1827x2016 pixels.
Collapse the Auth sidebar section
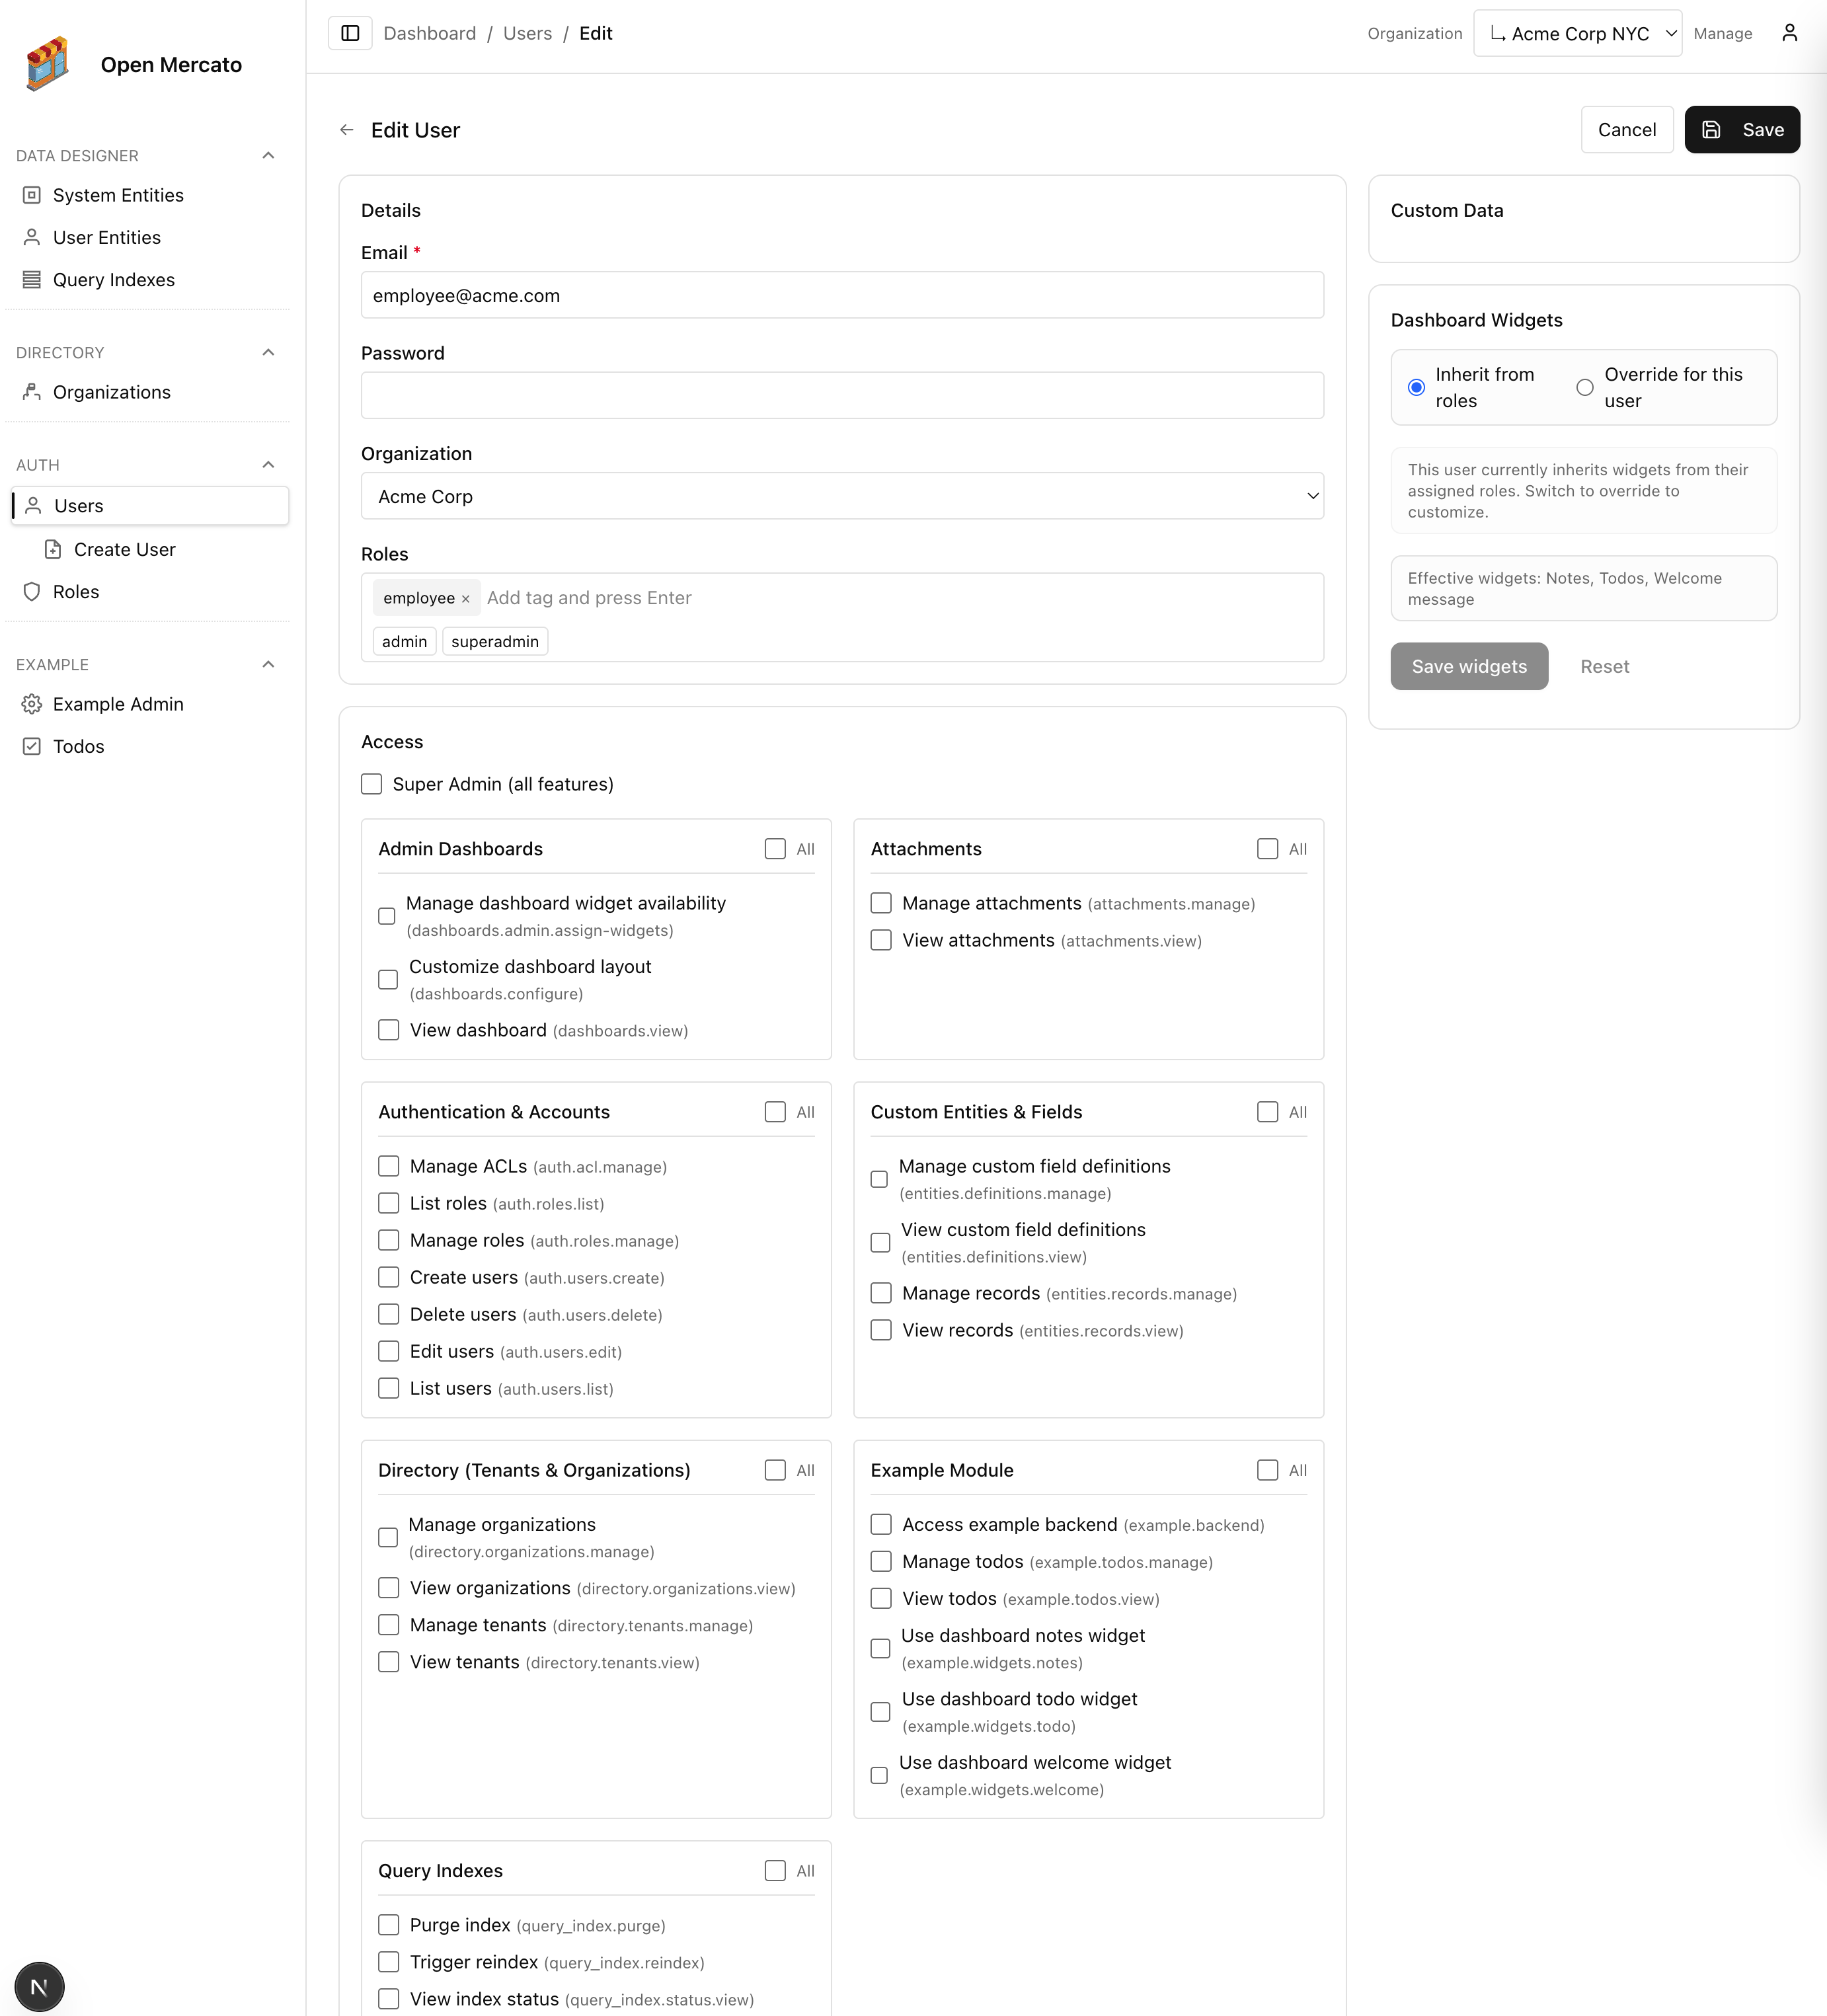coord(267,464)
